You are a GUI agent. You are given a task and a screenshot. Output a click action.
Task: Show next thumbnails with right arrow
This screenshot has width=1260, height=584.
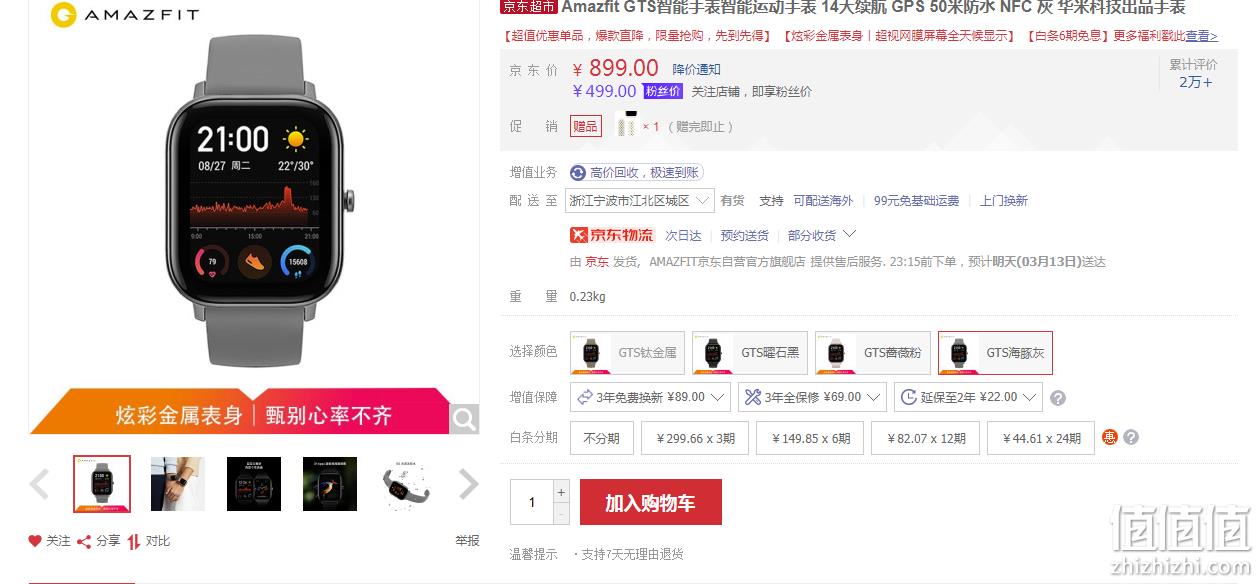click(x=468, y=484)
